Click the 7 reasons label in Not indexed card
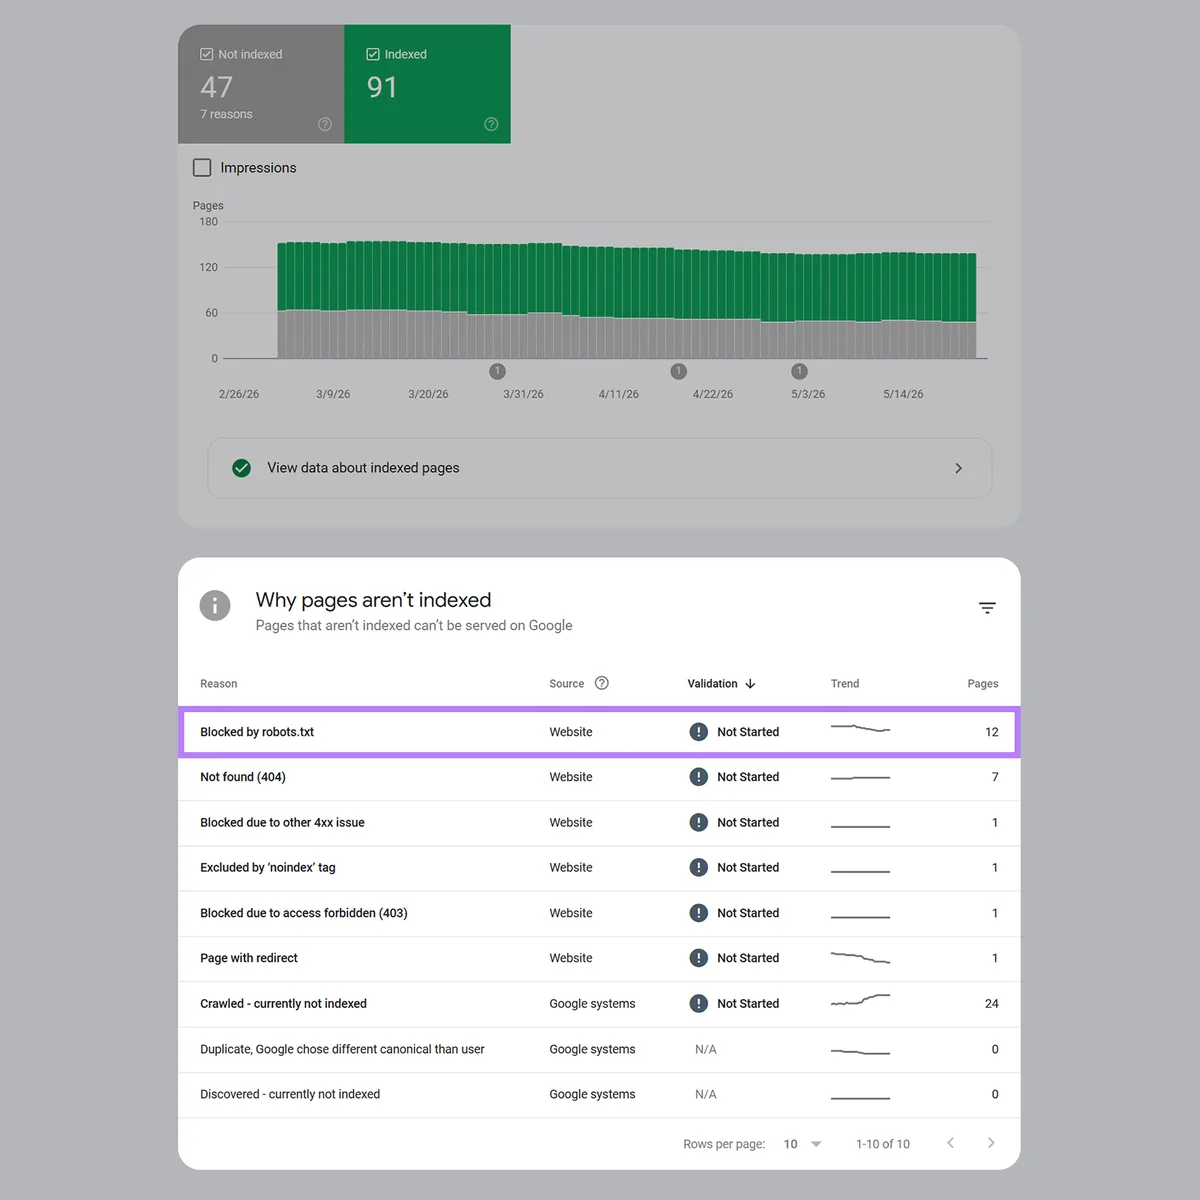1200x1200 pixels. [226, 114]
